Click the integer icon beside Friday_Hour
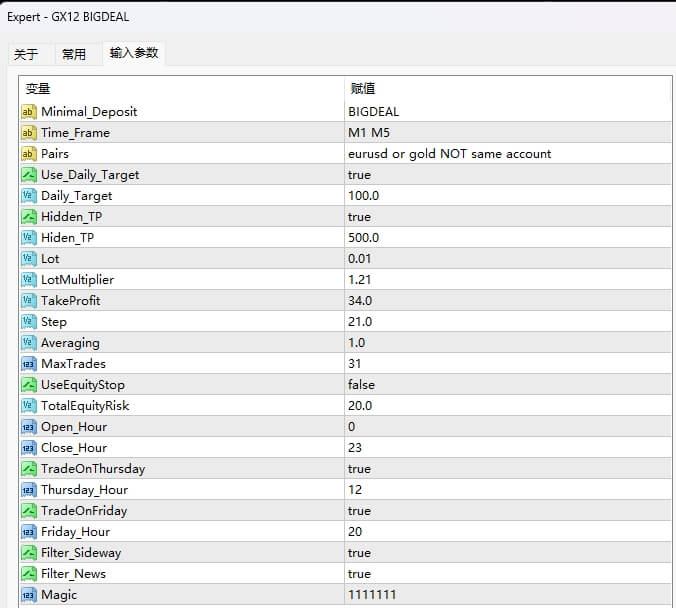The image size is (676, 608). pyautogui.click(x=28, y=532)
